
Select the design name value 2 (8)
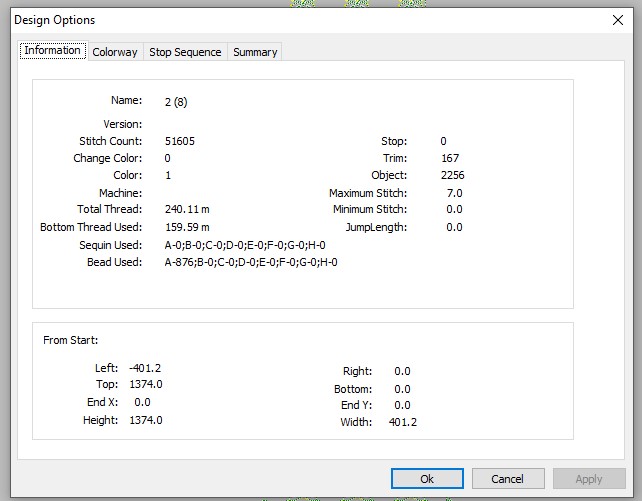tap(176, 102)
